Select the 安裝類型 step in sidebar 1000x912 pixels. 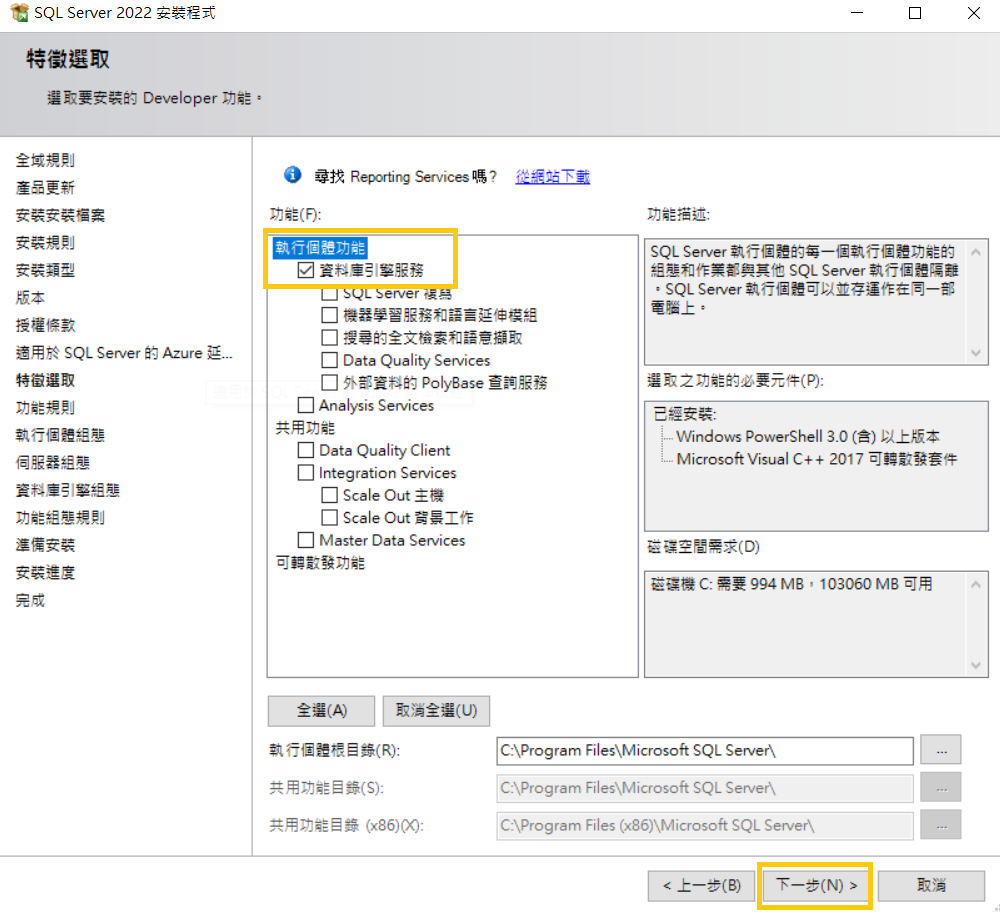[45, 270]
